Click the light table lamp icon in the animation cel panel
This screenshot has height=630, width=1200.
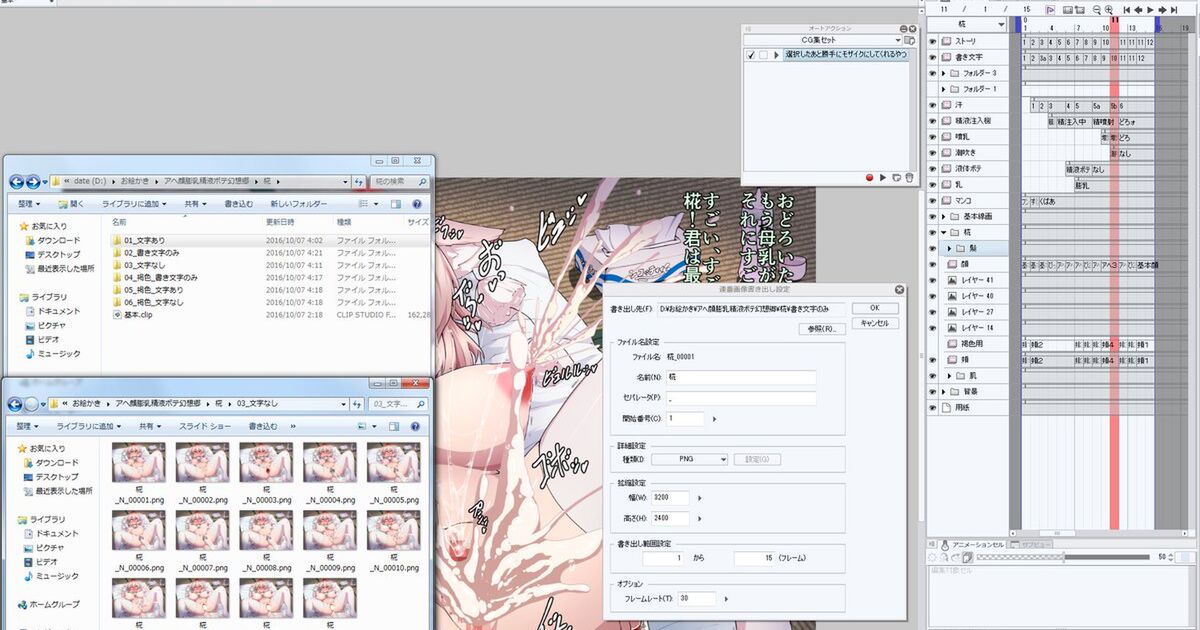pos(945,544)
